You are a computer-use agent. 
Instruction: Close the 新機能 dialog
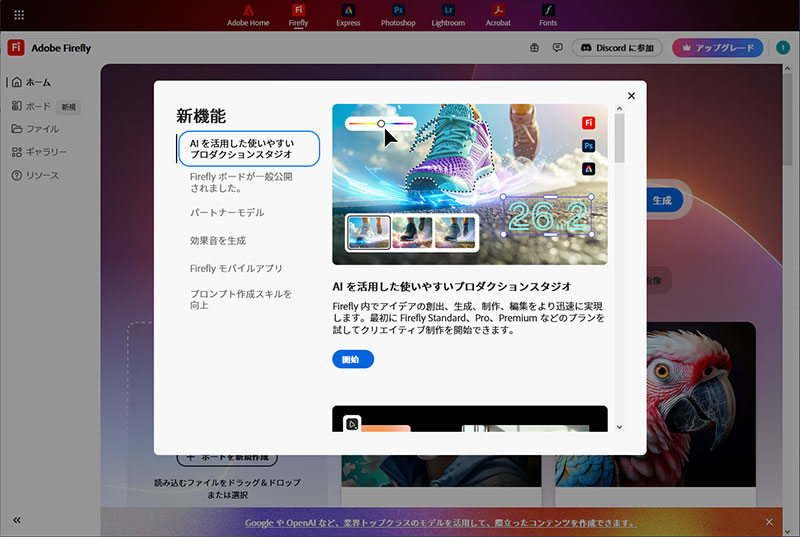[631, 96]
